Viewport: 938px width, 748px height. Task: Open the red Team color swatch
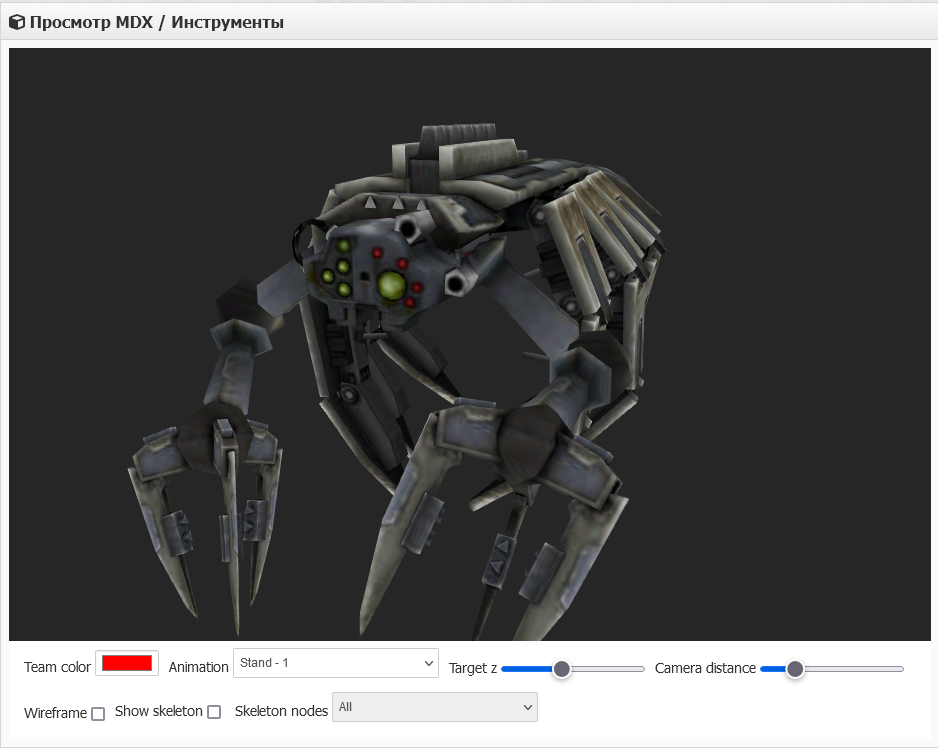[x=127, y=663]
